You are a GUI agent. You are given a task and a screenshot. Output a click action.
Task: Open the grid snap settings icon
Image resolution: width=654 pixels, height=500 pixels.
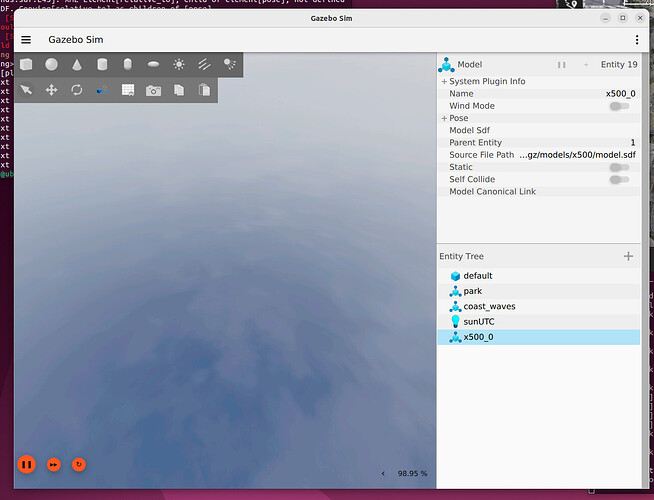pos(128,90)
